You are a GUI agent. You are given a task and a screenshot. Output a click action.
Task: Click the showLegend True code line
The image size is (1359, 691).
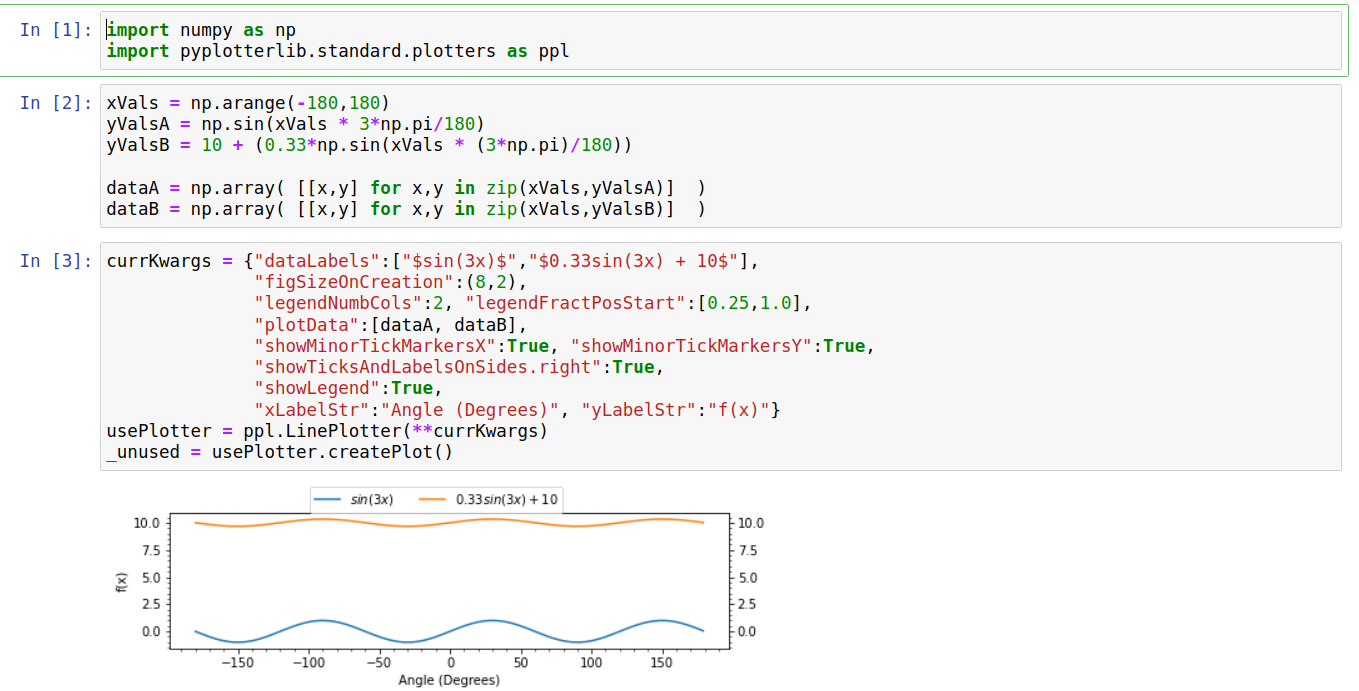tap(348, 388)
